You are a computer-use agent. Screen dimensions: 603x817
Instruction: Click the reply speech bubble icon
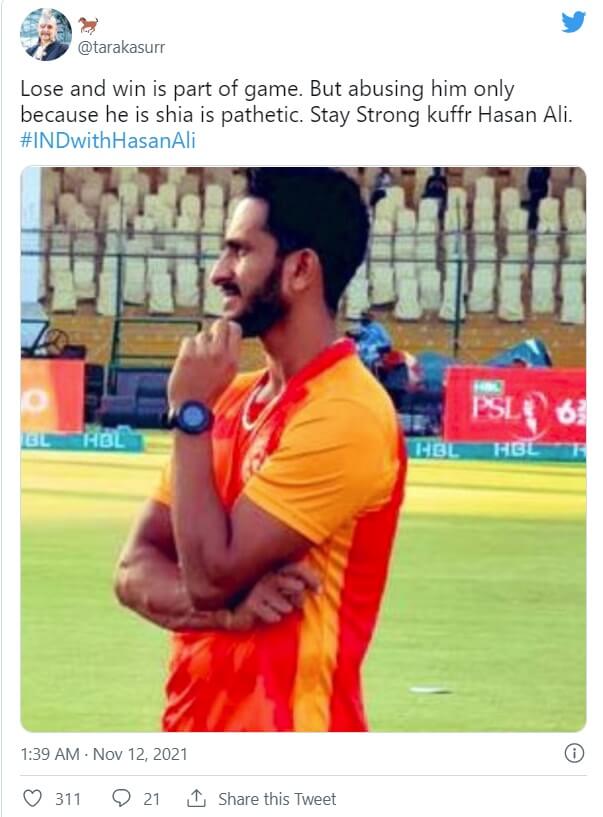(121, 798)
